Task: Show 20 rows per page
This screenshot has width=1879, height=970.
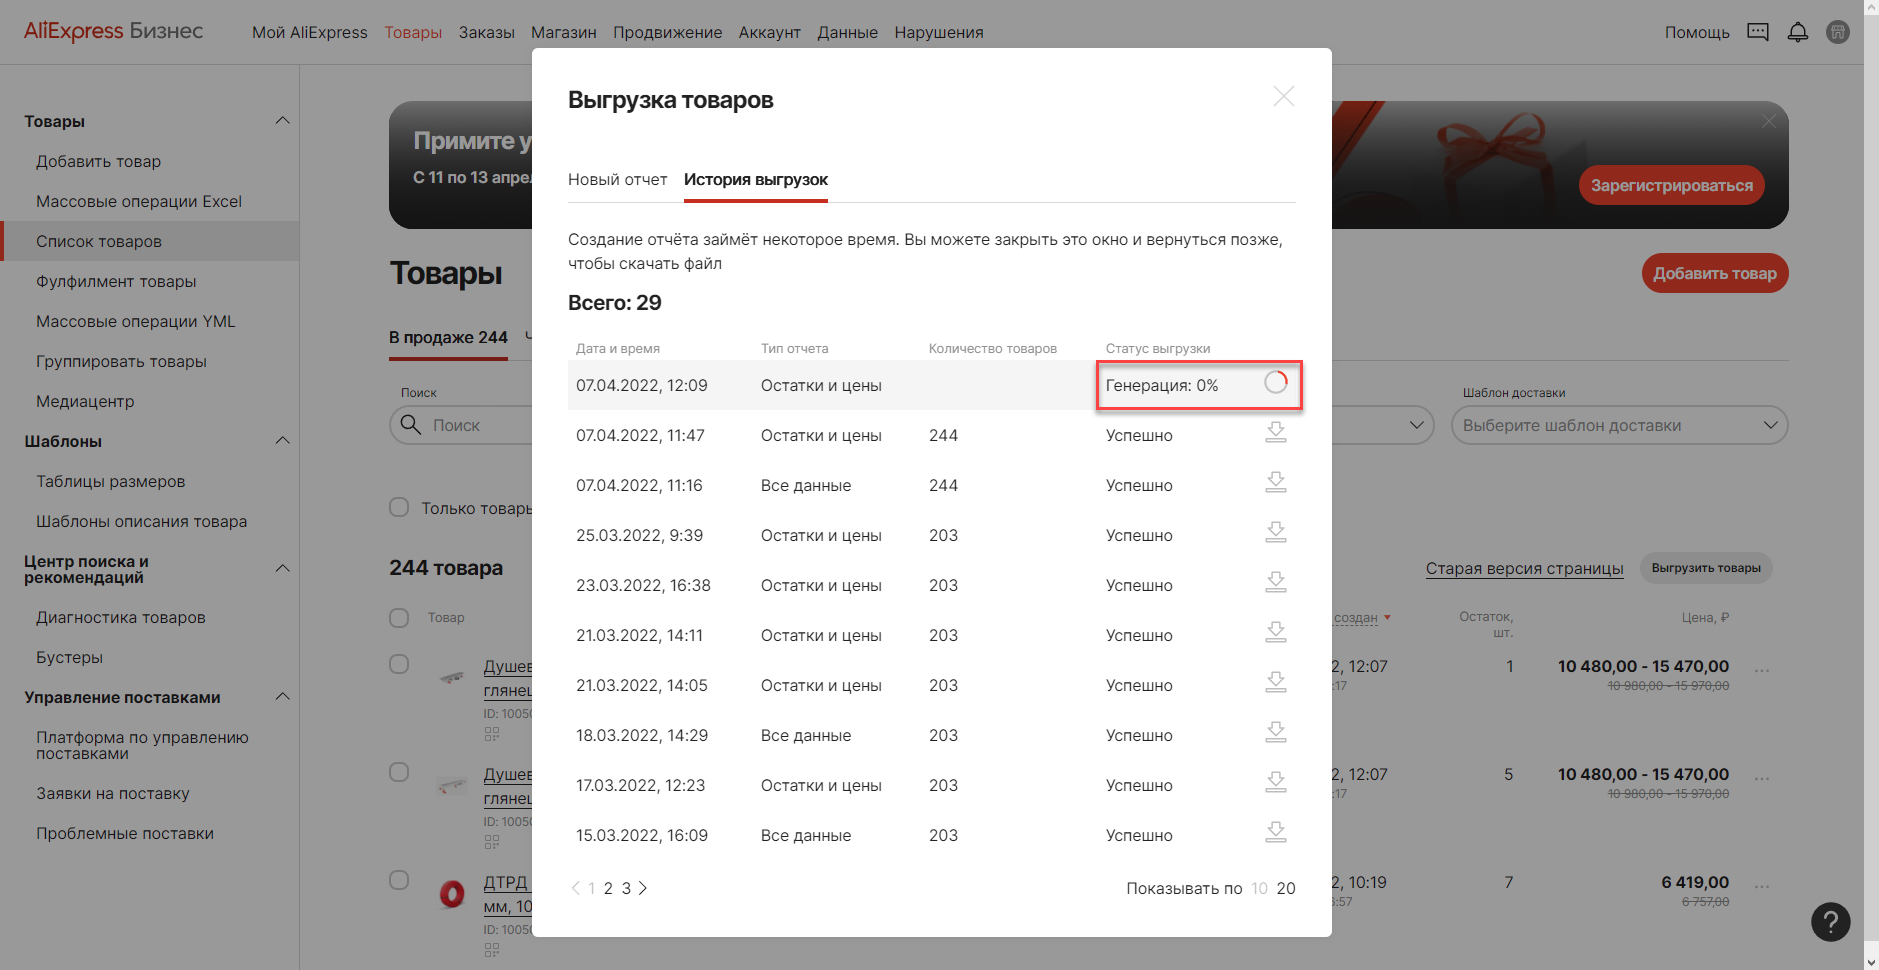Action: pyautogui.click(x=1286, y=888)
